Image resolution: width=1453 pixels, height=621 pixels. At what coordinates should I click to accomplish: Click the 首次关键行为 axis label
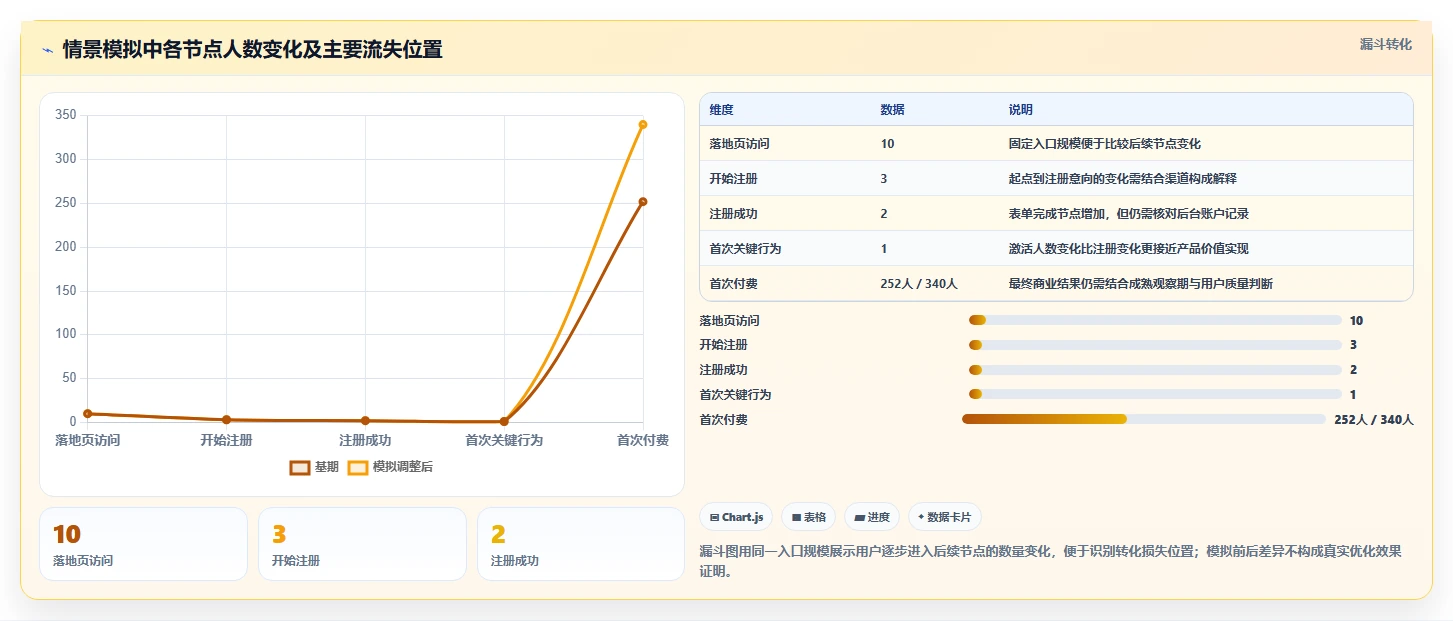pos(504,440)
